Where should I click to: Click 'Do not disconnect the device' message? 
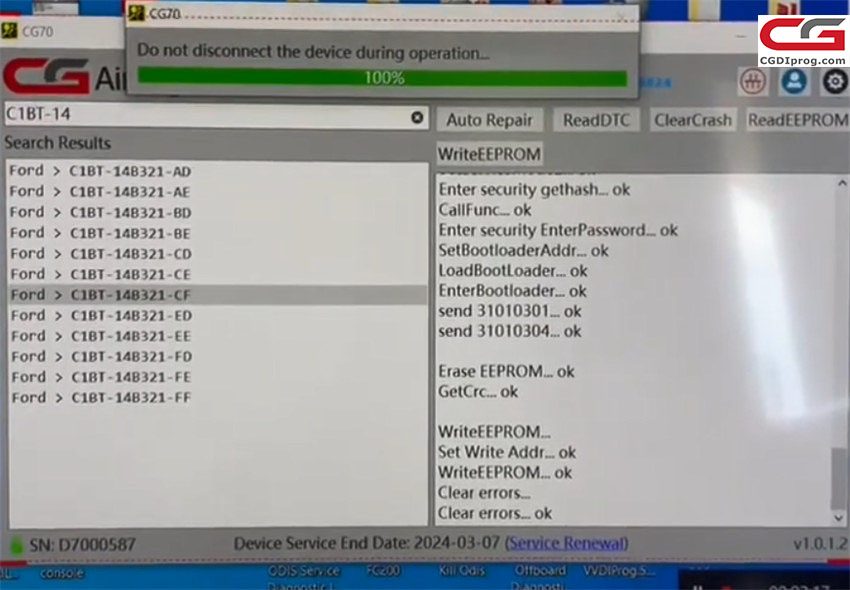[x=313, y=52]
